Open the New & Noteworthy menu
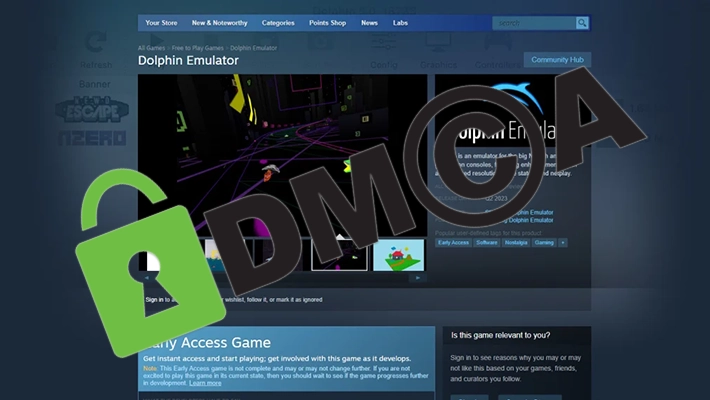This screenshot has width=710, height=400. point(220,23)
